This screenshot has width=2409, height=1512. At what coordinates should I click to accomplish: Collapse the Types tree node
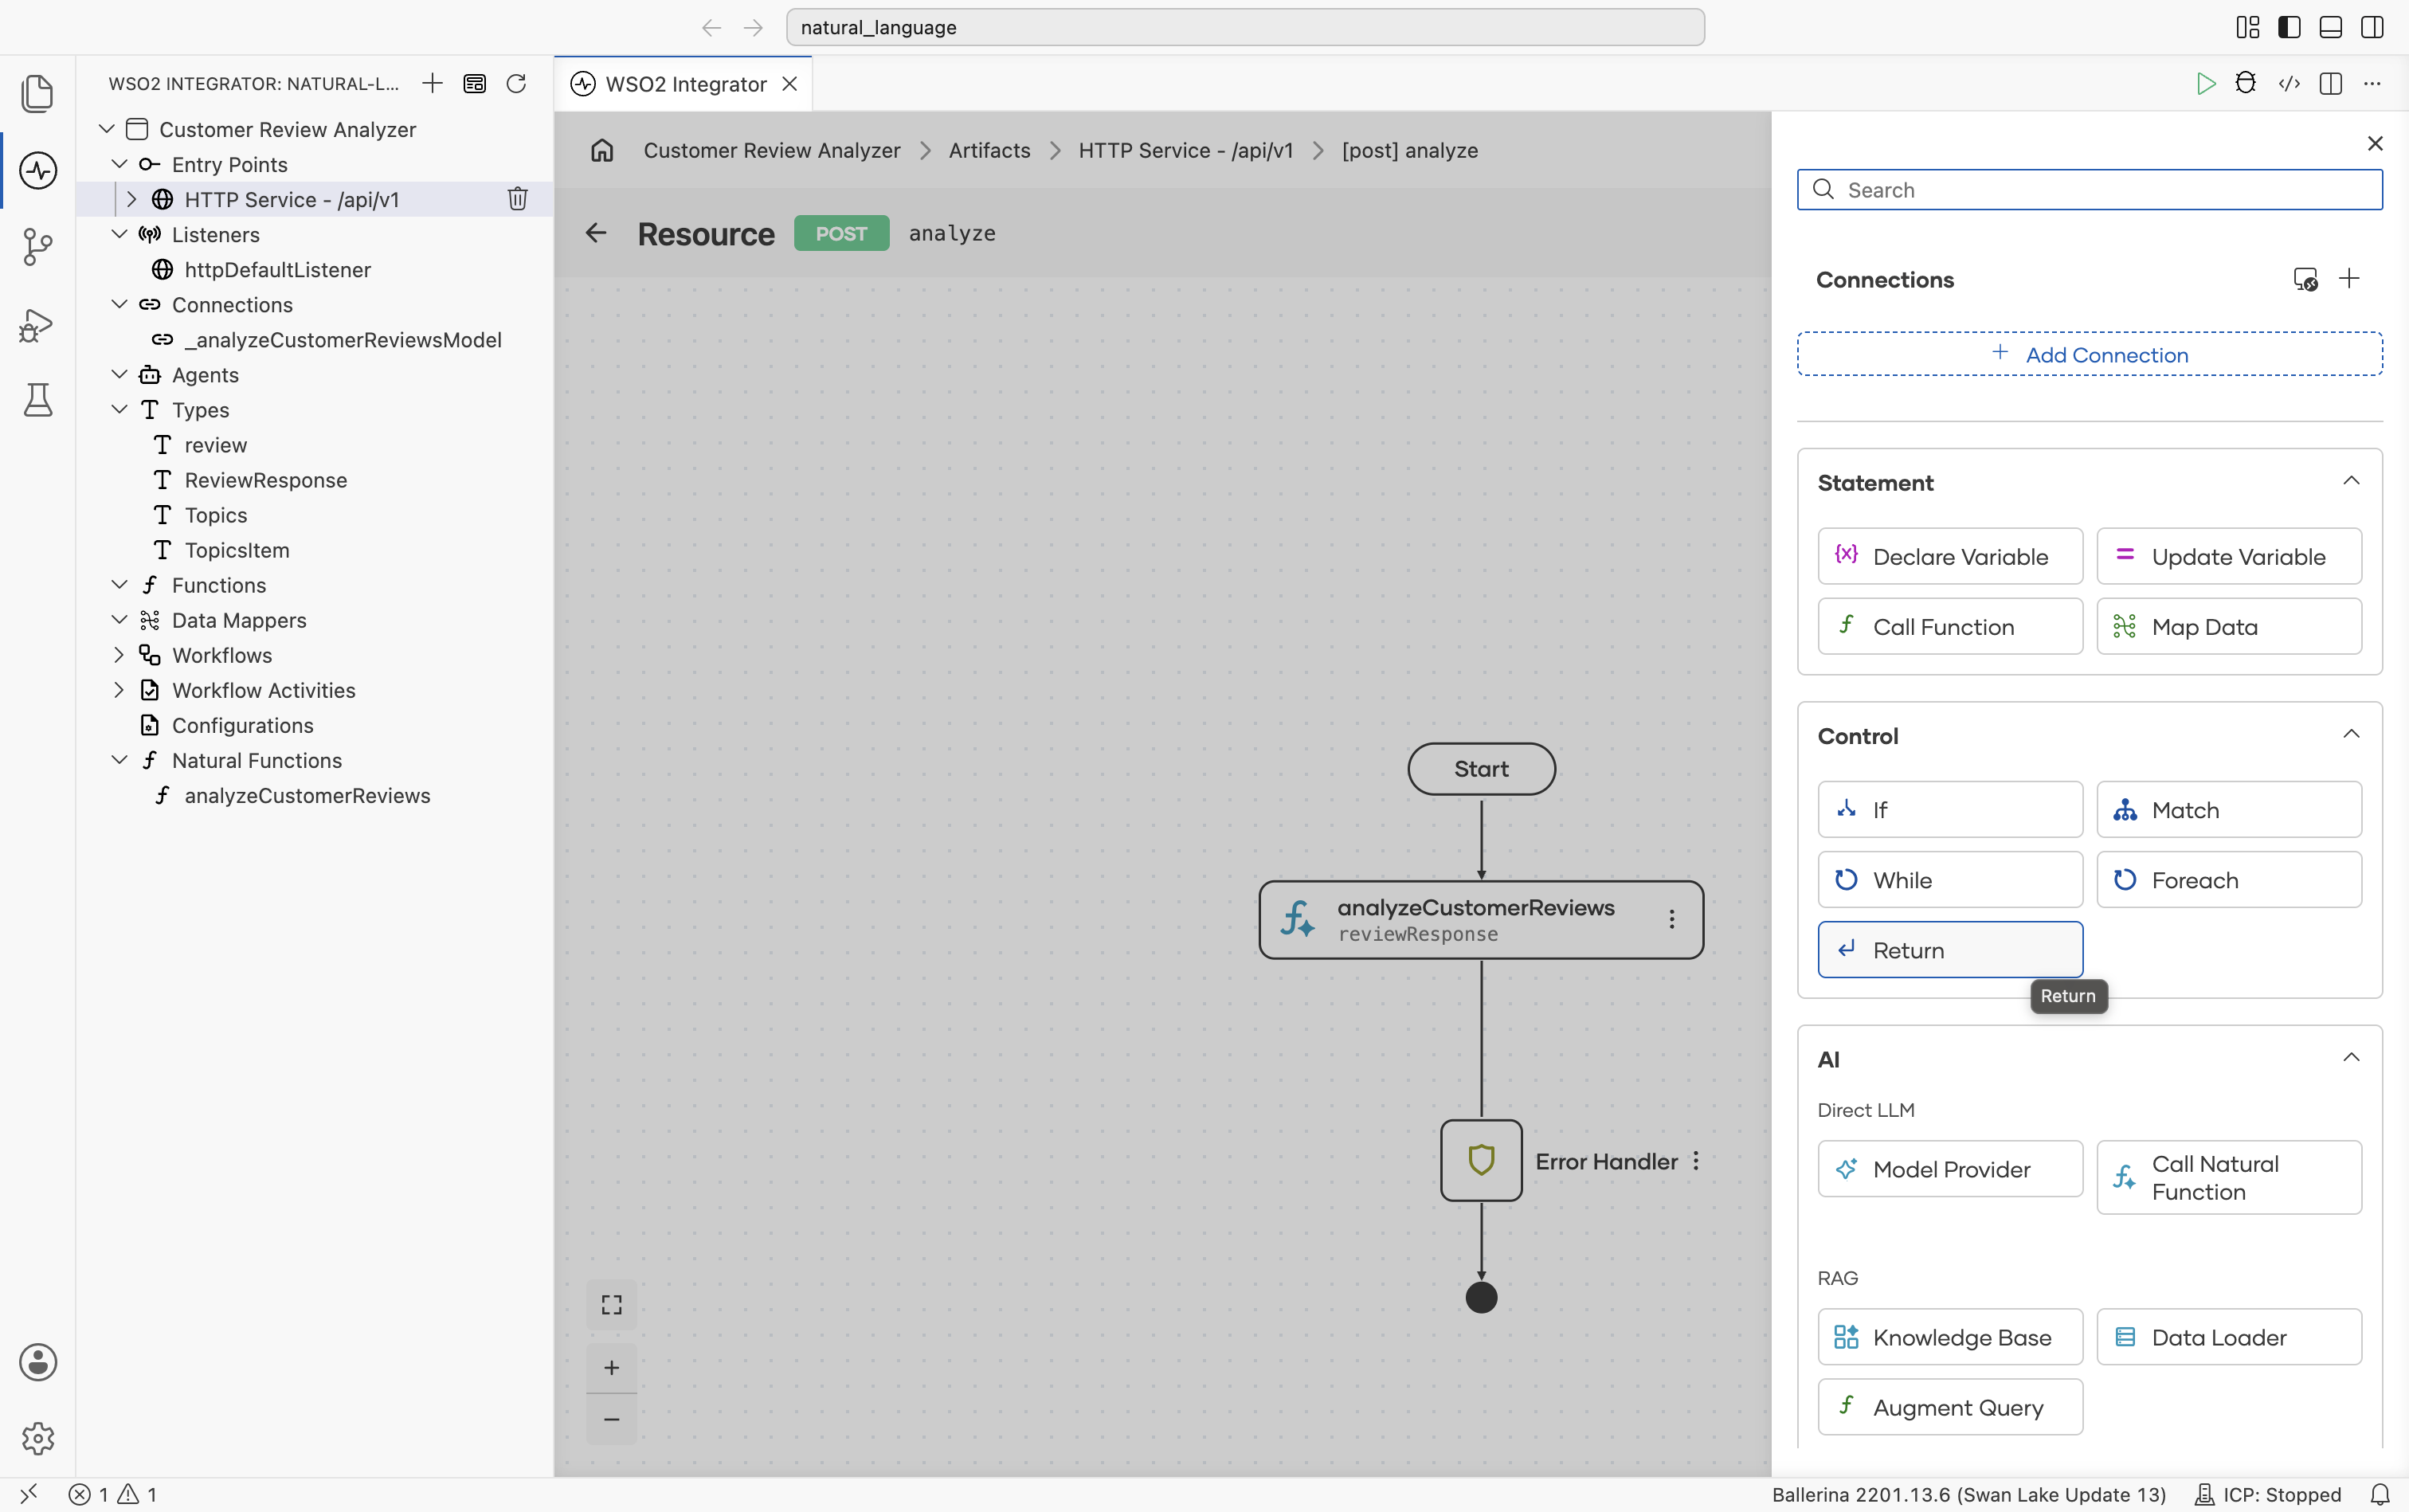tap(119, 409)
